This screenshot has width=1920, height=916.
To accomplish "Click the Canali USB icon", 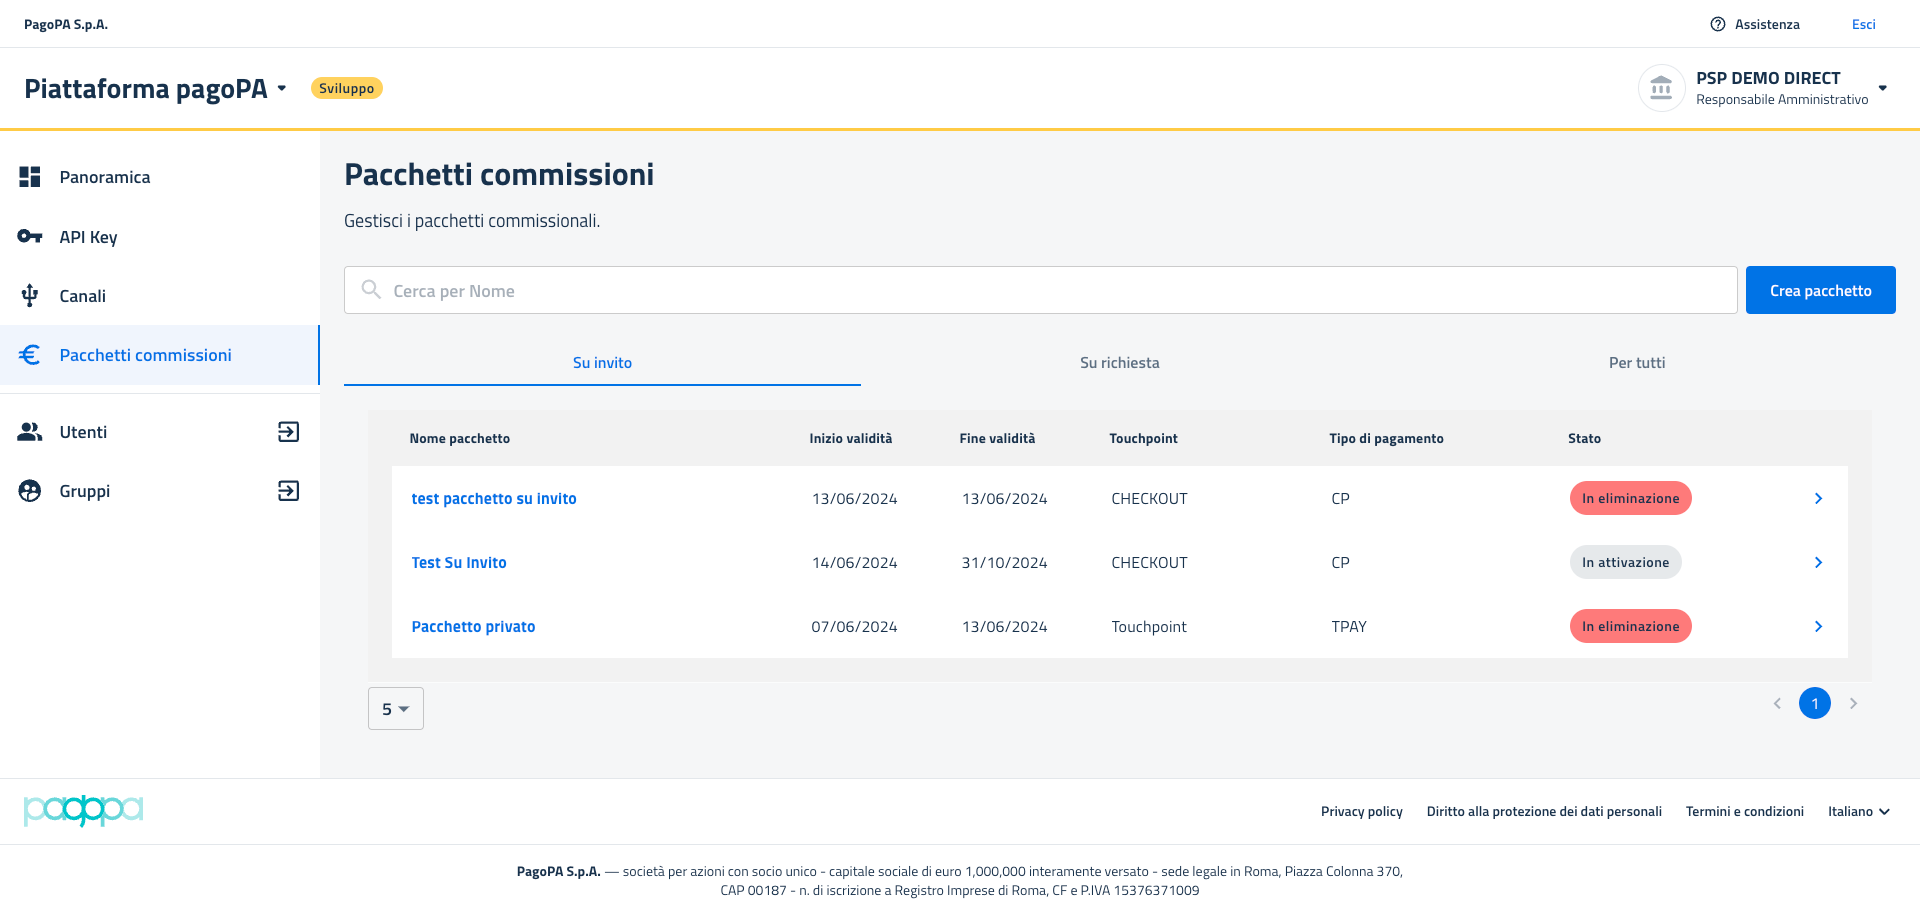I will tap(30, 296).
